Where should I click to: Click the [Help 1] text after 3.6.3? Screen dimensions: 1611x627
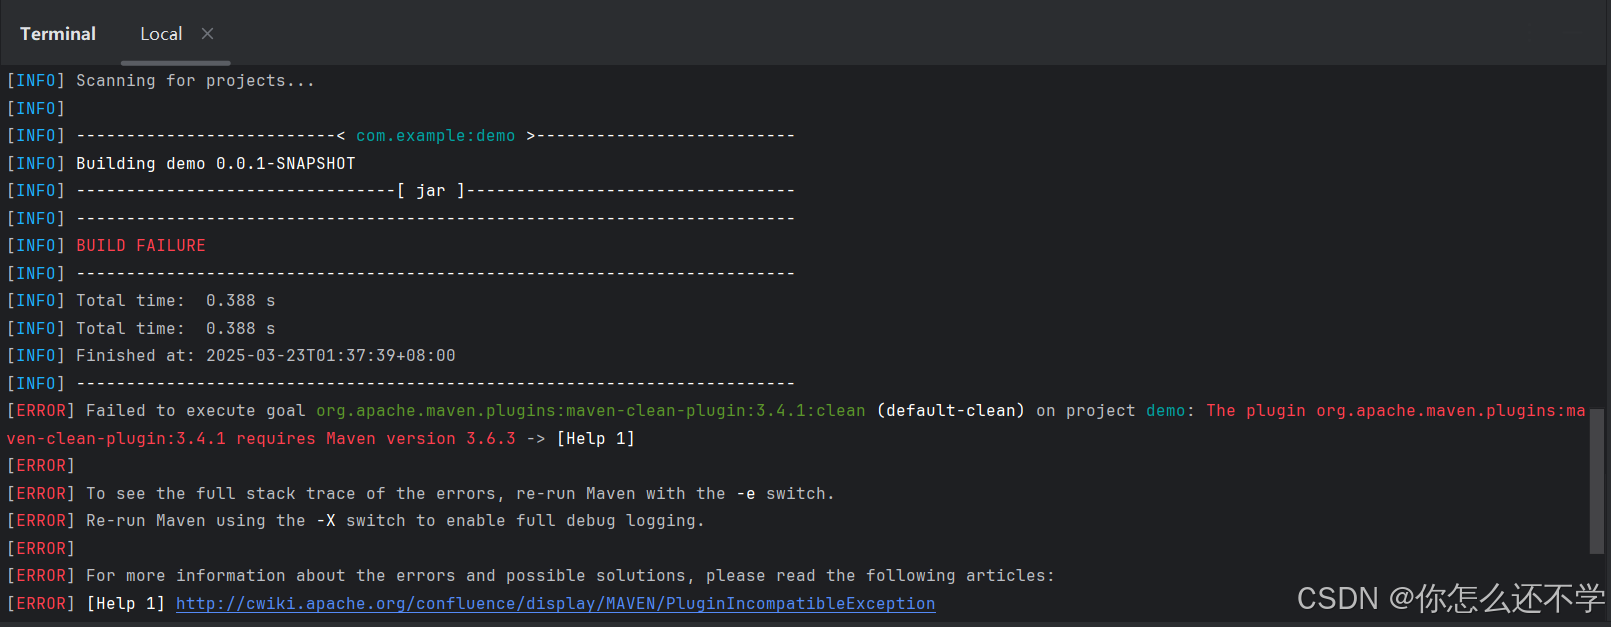596,438
